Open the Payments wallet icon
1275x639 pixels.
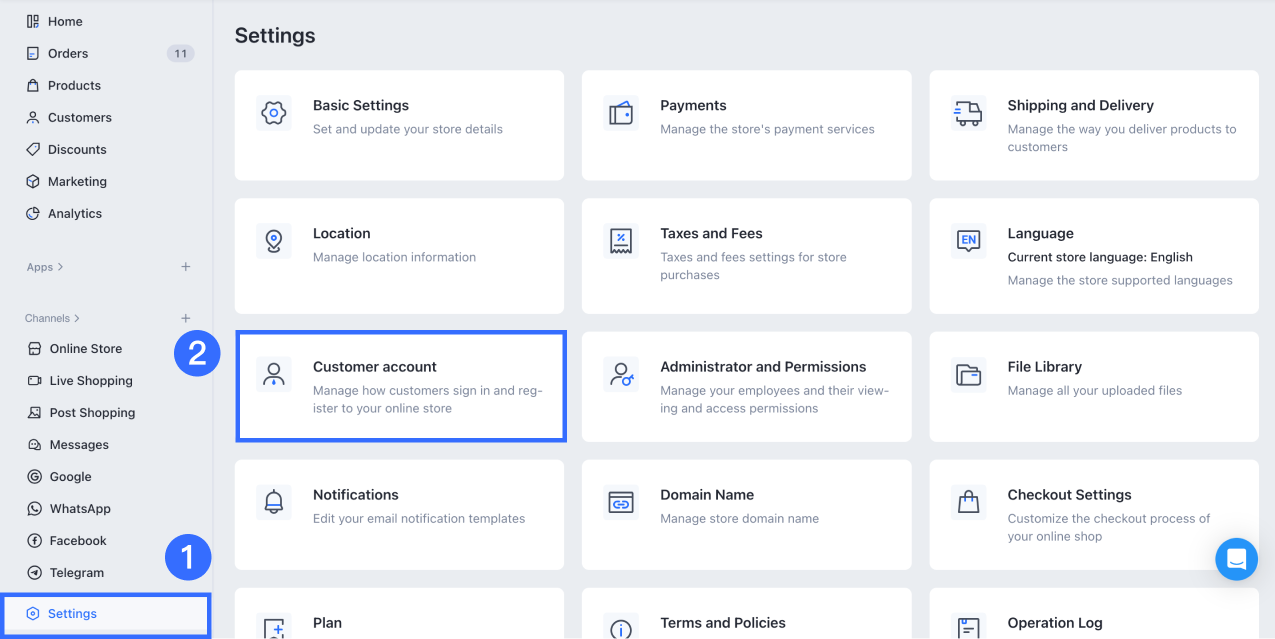coord(621,114)
